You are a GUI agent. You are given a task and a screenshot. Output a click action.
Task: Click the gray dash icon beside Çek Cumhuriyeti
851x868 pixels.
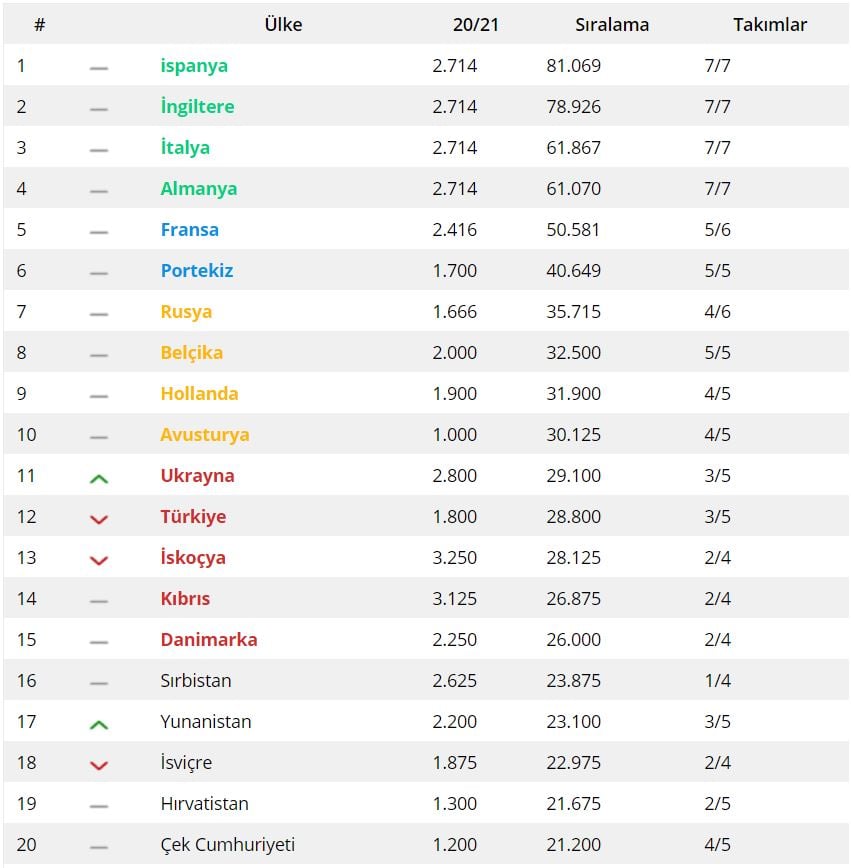pyautogui.click(x=99, y=847)
